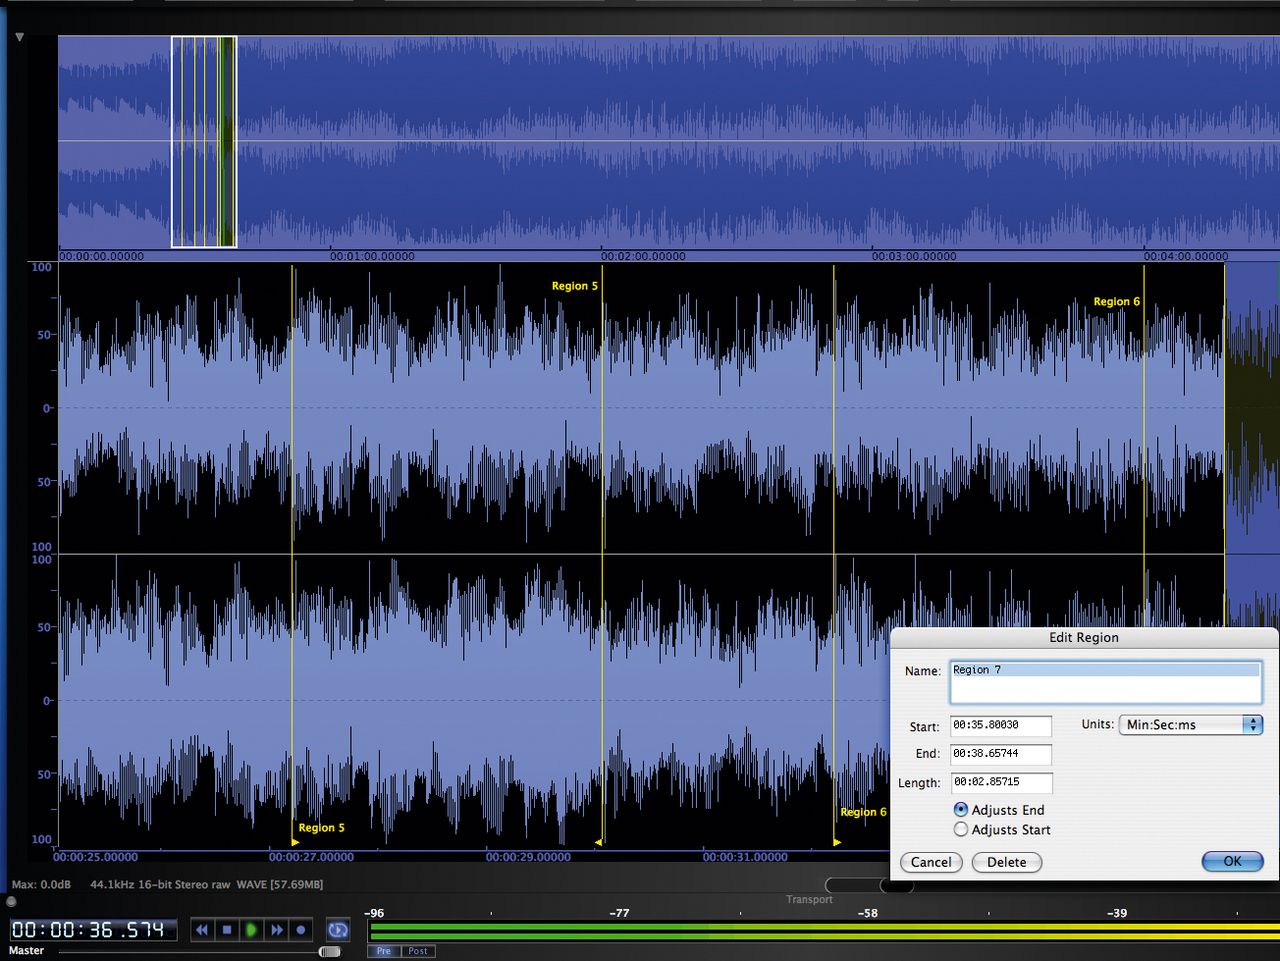Click the 00:03:00.00000 overview time label

(914, 256)
